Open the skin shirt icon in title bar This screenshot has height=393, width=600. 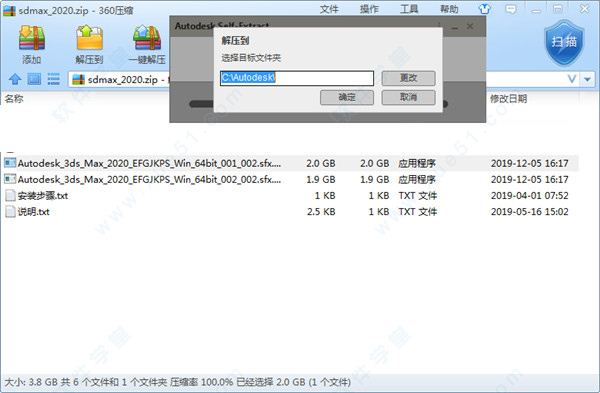click(484, 9)
